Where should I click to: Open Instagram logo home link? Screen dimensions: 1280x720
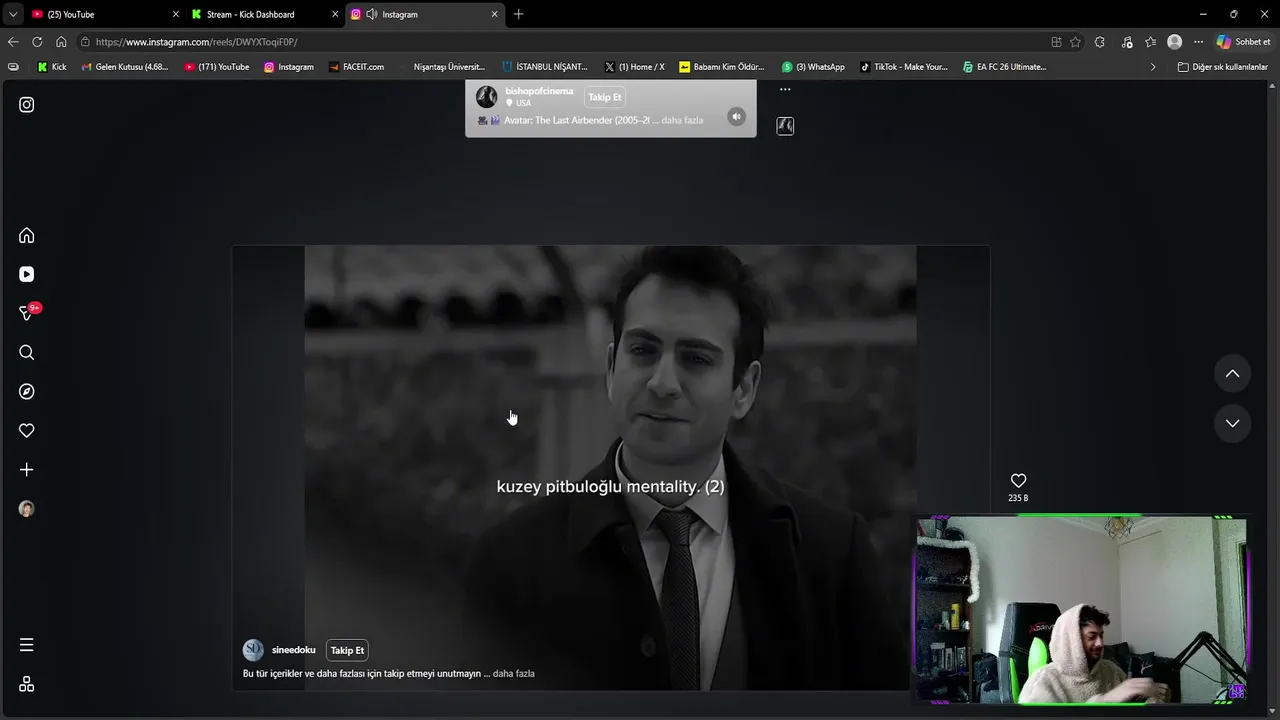tap(27, 105)
